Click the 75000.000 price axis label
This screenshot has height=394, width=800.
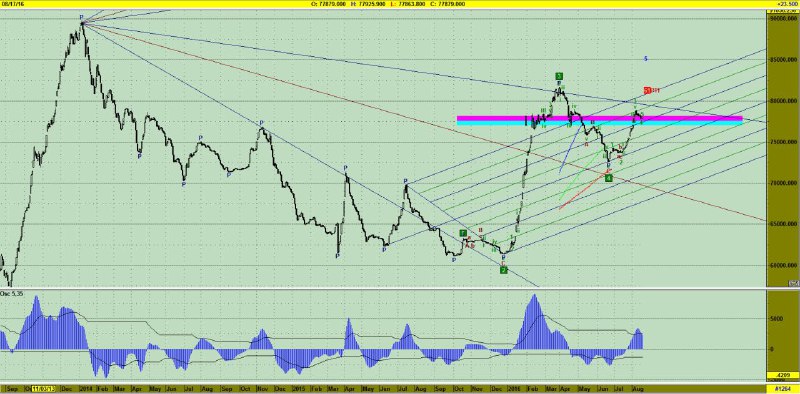(x=785, y=142)
